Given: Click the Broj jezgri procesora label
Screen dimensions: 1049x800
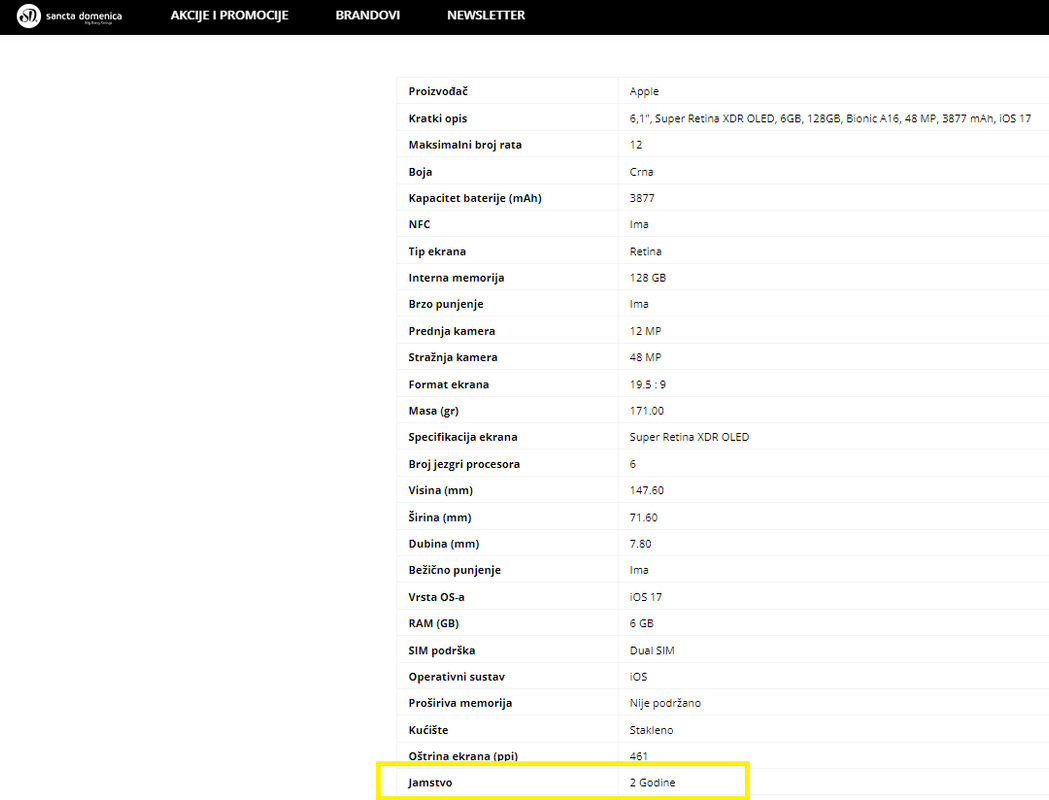Looking at the screenshot, I should click(x=464, y=464).
